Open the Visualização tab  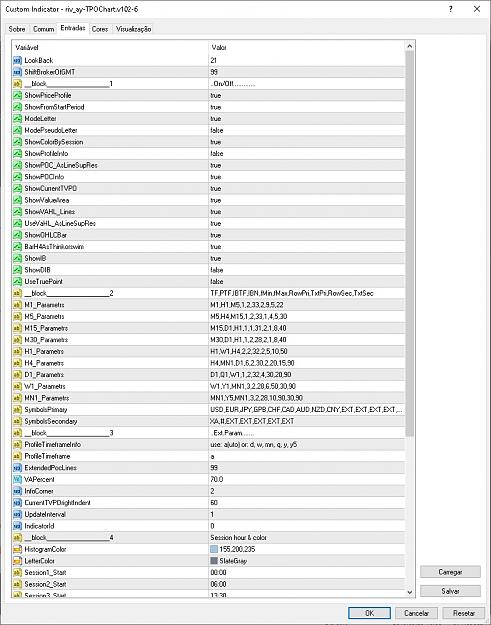point(134,29)
